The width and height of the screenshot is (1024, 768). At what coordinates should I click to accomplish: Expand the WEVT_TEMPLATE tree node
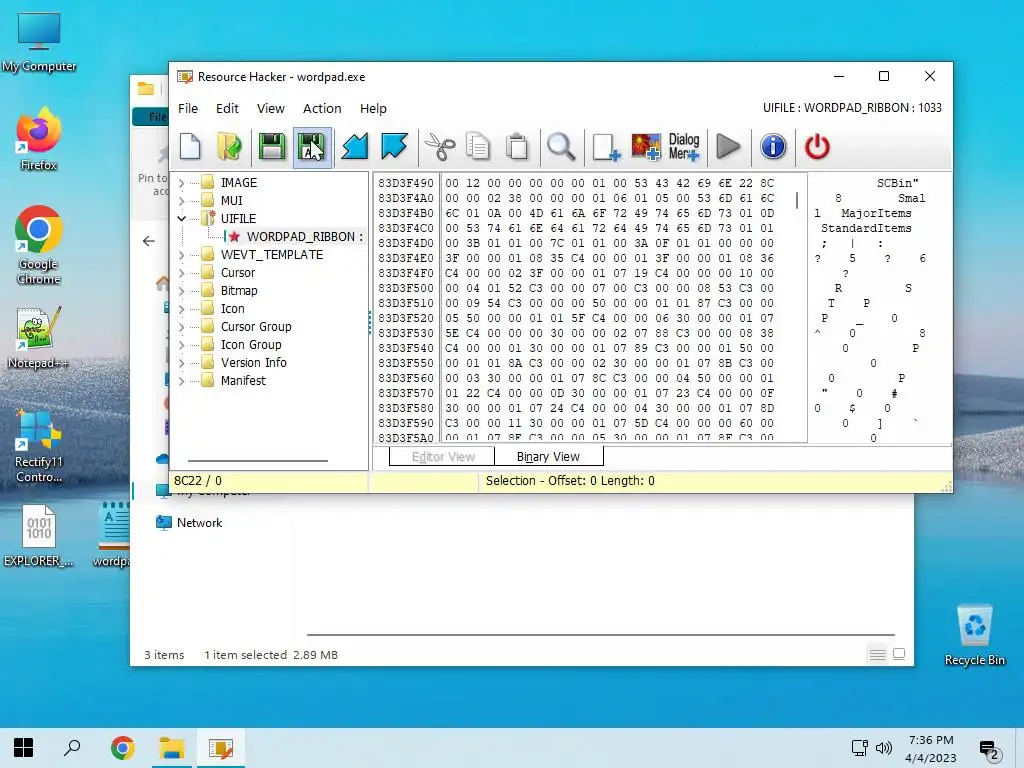point(182,255)
